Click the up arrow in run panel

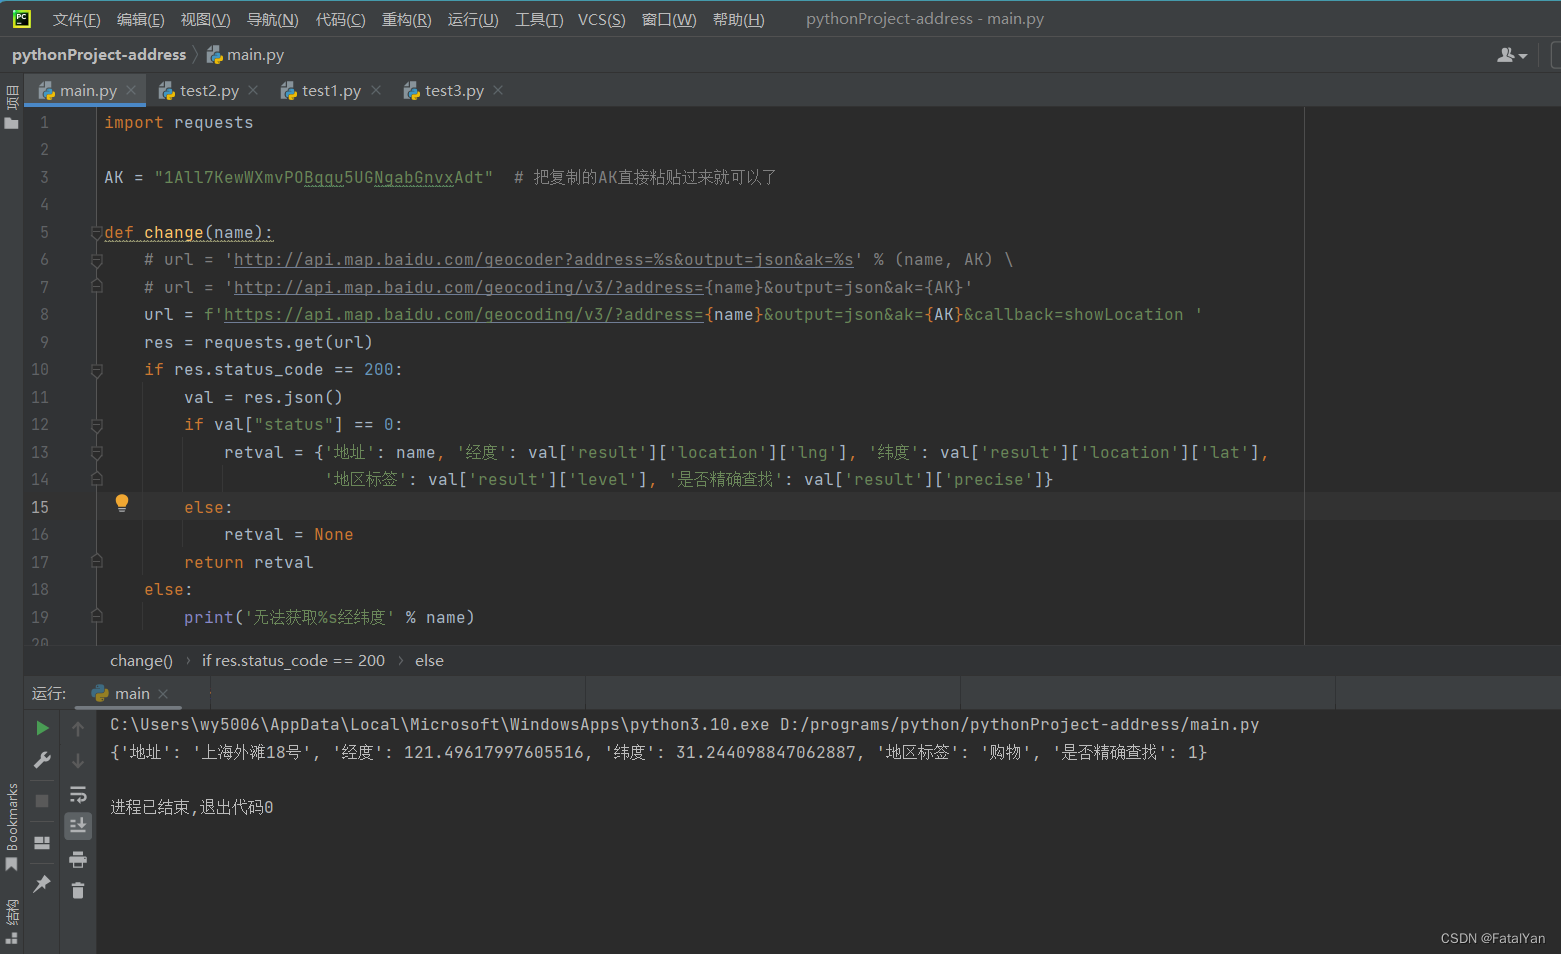coord(78,729)
